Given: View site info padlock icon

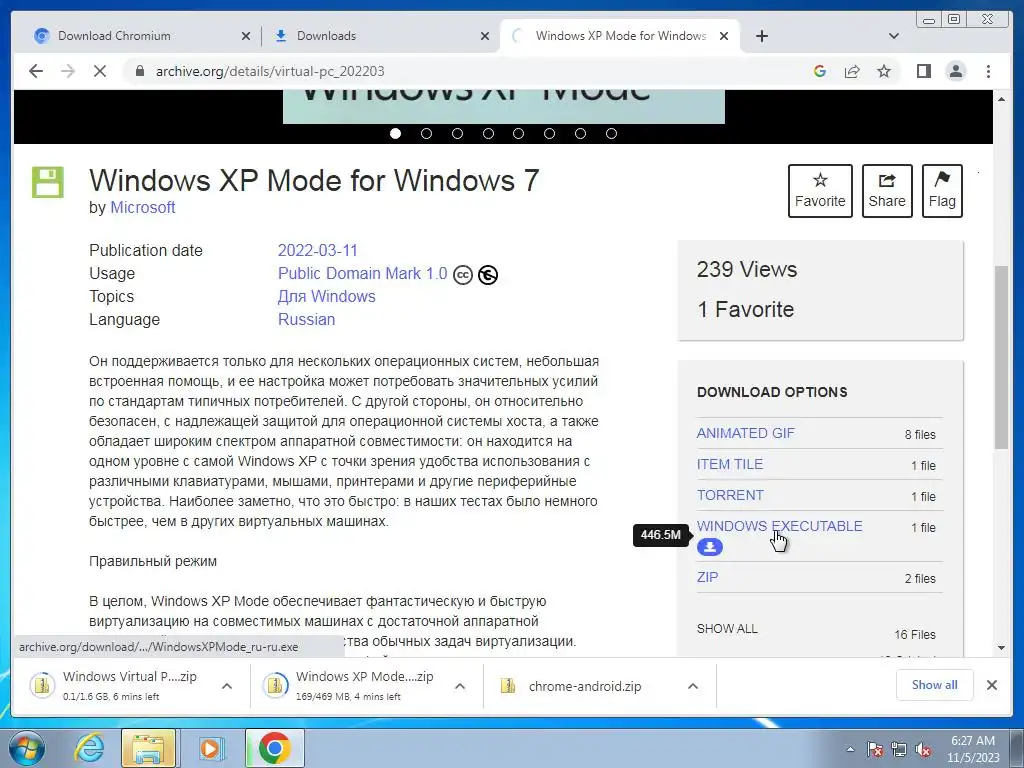Looking at the screenshot, I should [x=139, y=71].
